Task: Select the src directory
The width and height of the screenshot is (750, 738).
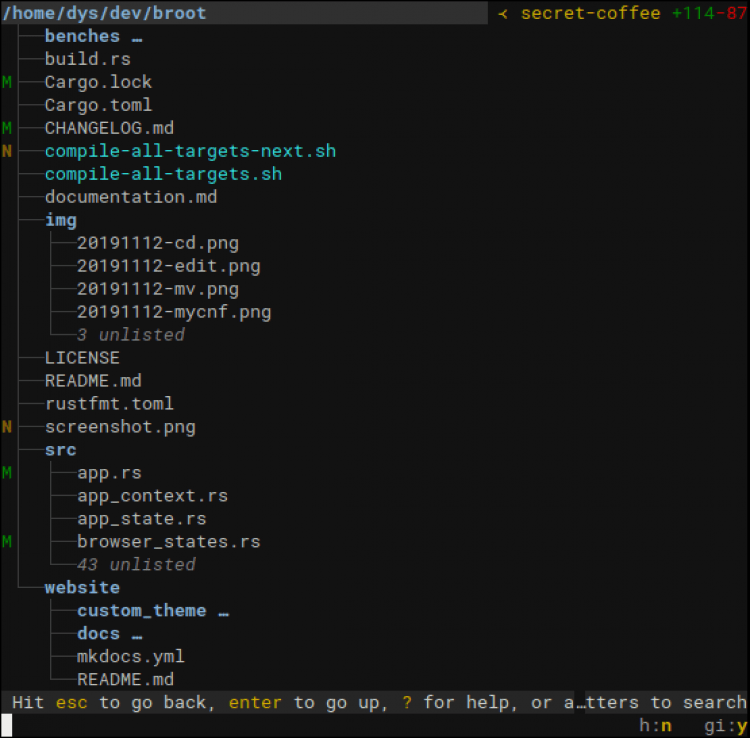Action: click(x=61, y=450)
